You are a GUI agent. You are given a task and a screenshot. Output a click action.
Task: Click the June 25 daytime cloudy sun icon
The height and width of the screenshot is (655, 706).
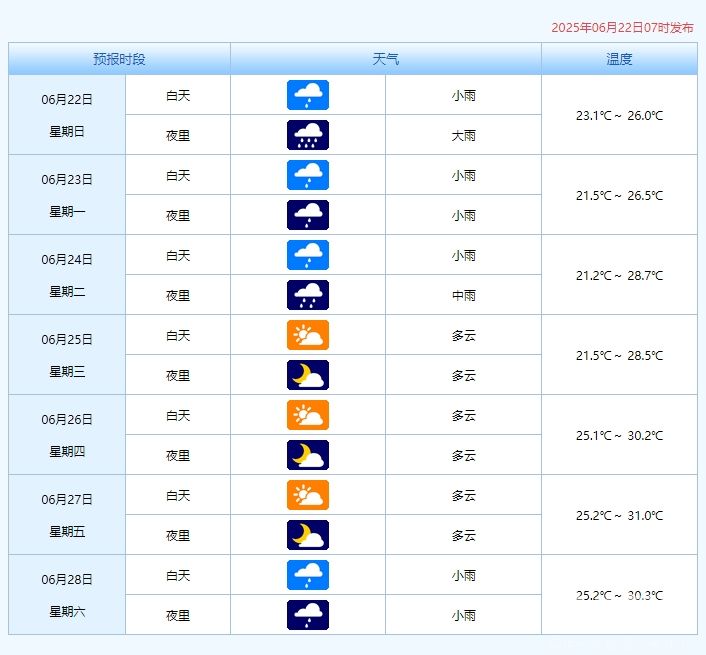pyautogui.click(x=308, y=335)
